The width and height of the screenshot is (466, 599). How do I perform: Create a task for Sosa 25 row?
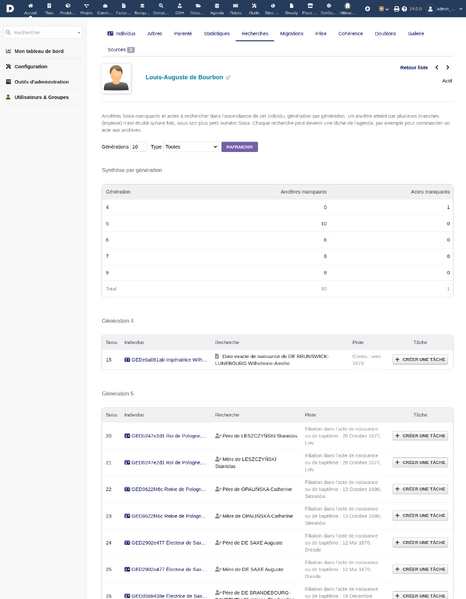pyautogui.click(x=420, y=569)
